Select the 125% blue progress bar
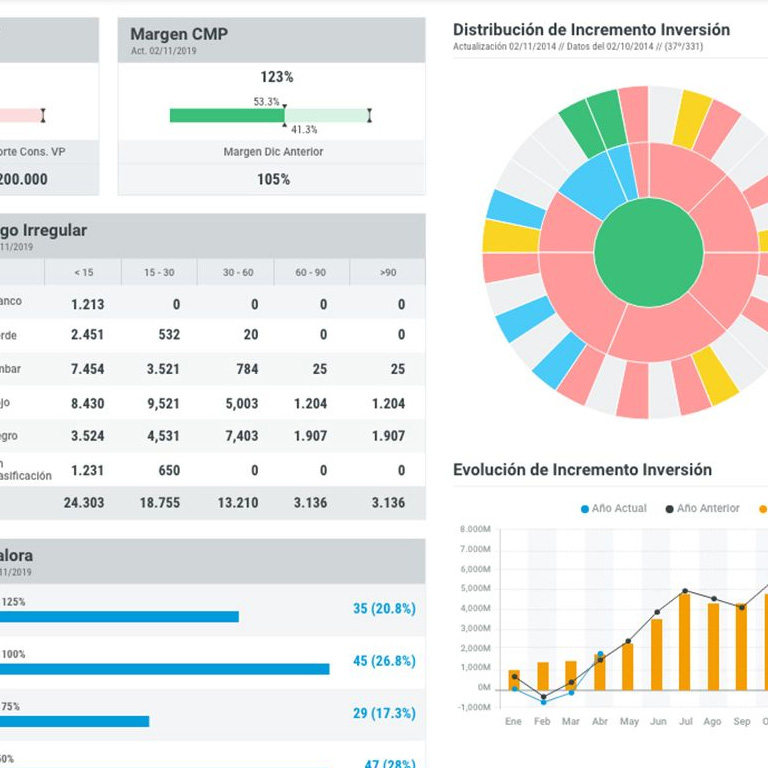Screen dimensions: 768x768 tap(118, 617)
